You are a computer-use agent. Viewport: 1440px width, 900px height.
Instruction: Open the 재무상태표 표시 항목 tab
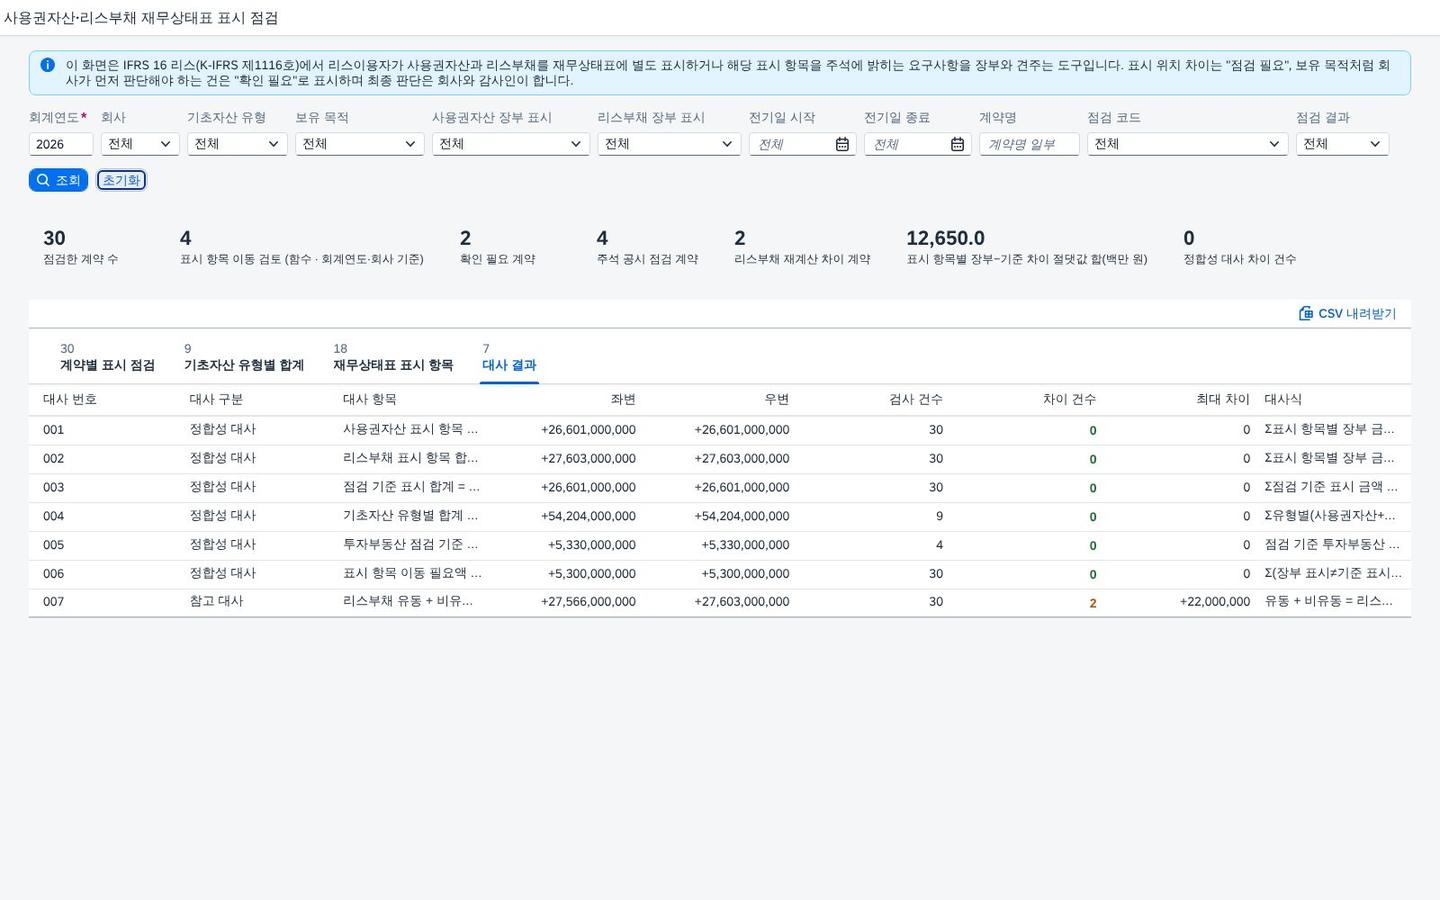(x=393, y=357)
